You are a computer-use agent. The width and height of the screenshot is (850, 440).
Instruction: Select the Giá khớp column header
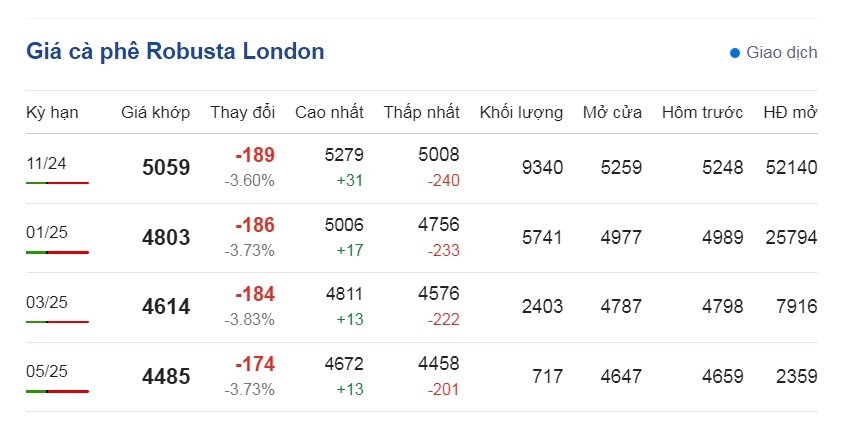156,112
